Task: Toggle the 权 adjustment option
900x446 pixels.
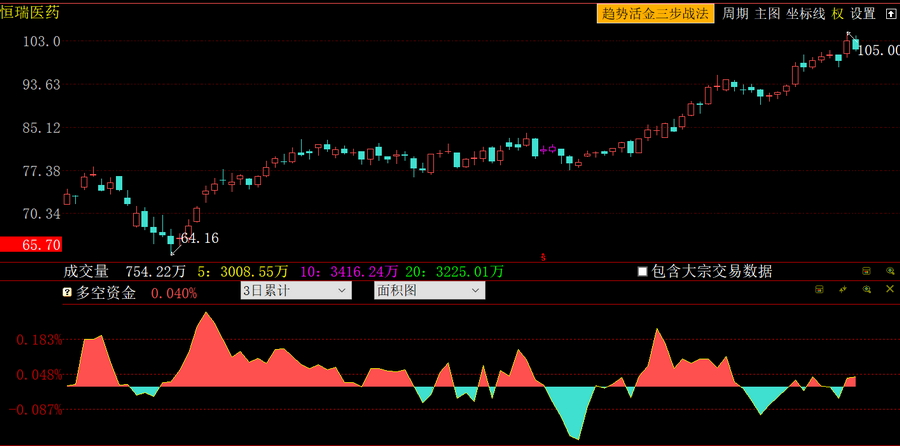Action: click(x=837, y=14)
